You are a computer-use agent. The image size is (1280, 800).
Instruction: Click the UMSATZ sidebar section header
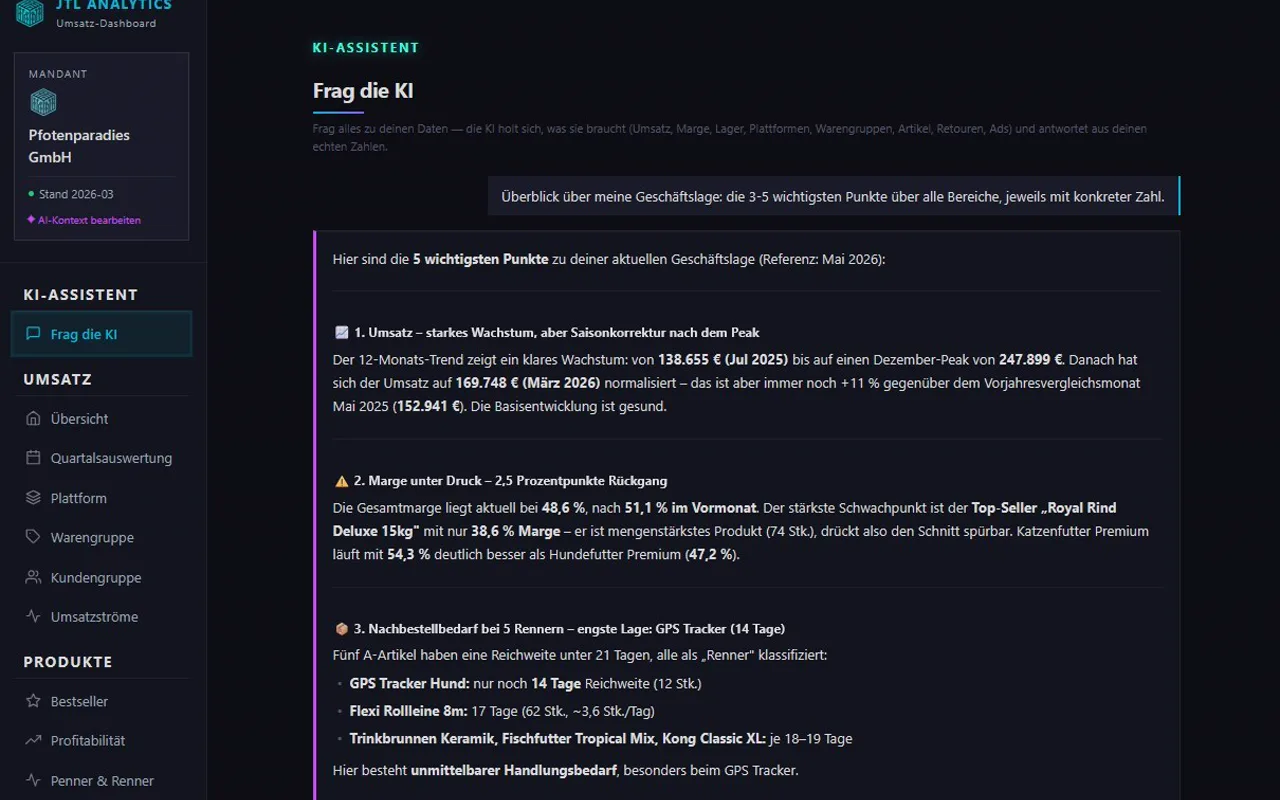click(58, 379)
